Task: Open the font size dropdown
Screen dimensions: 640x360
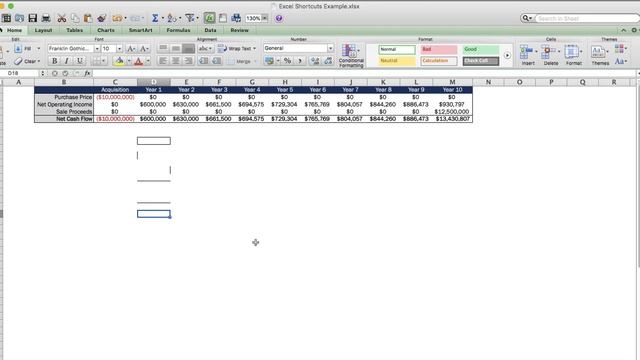Action: pos(119,49)
